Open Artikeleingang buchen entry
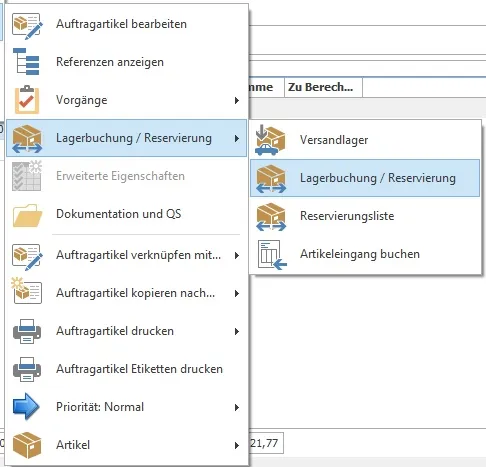 (x=365, y=254)
